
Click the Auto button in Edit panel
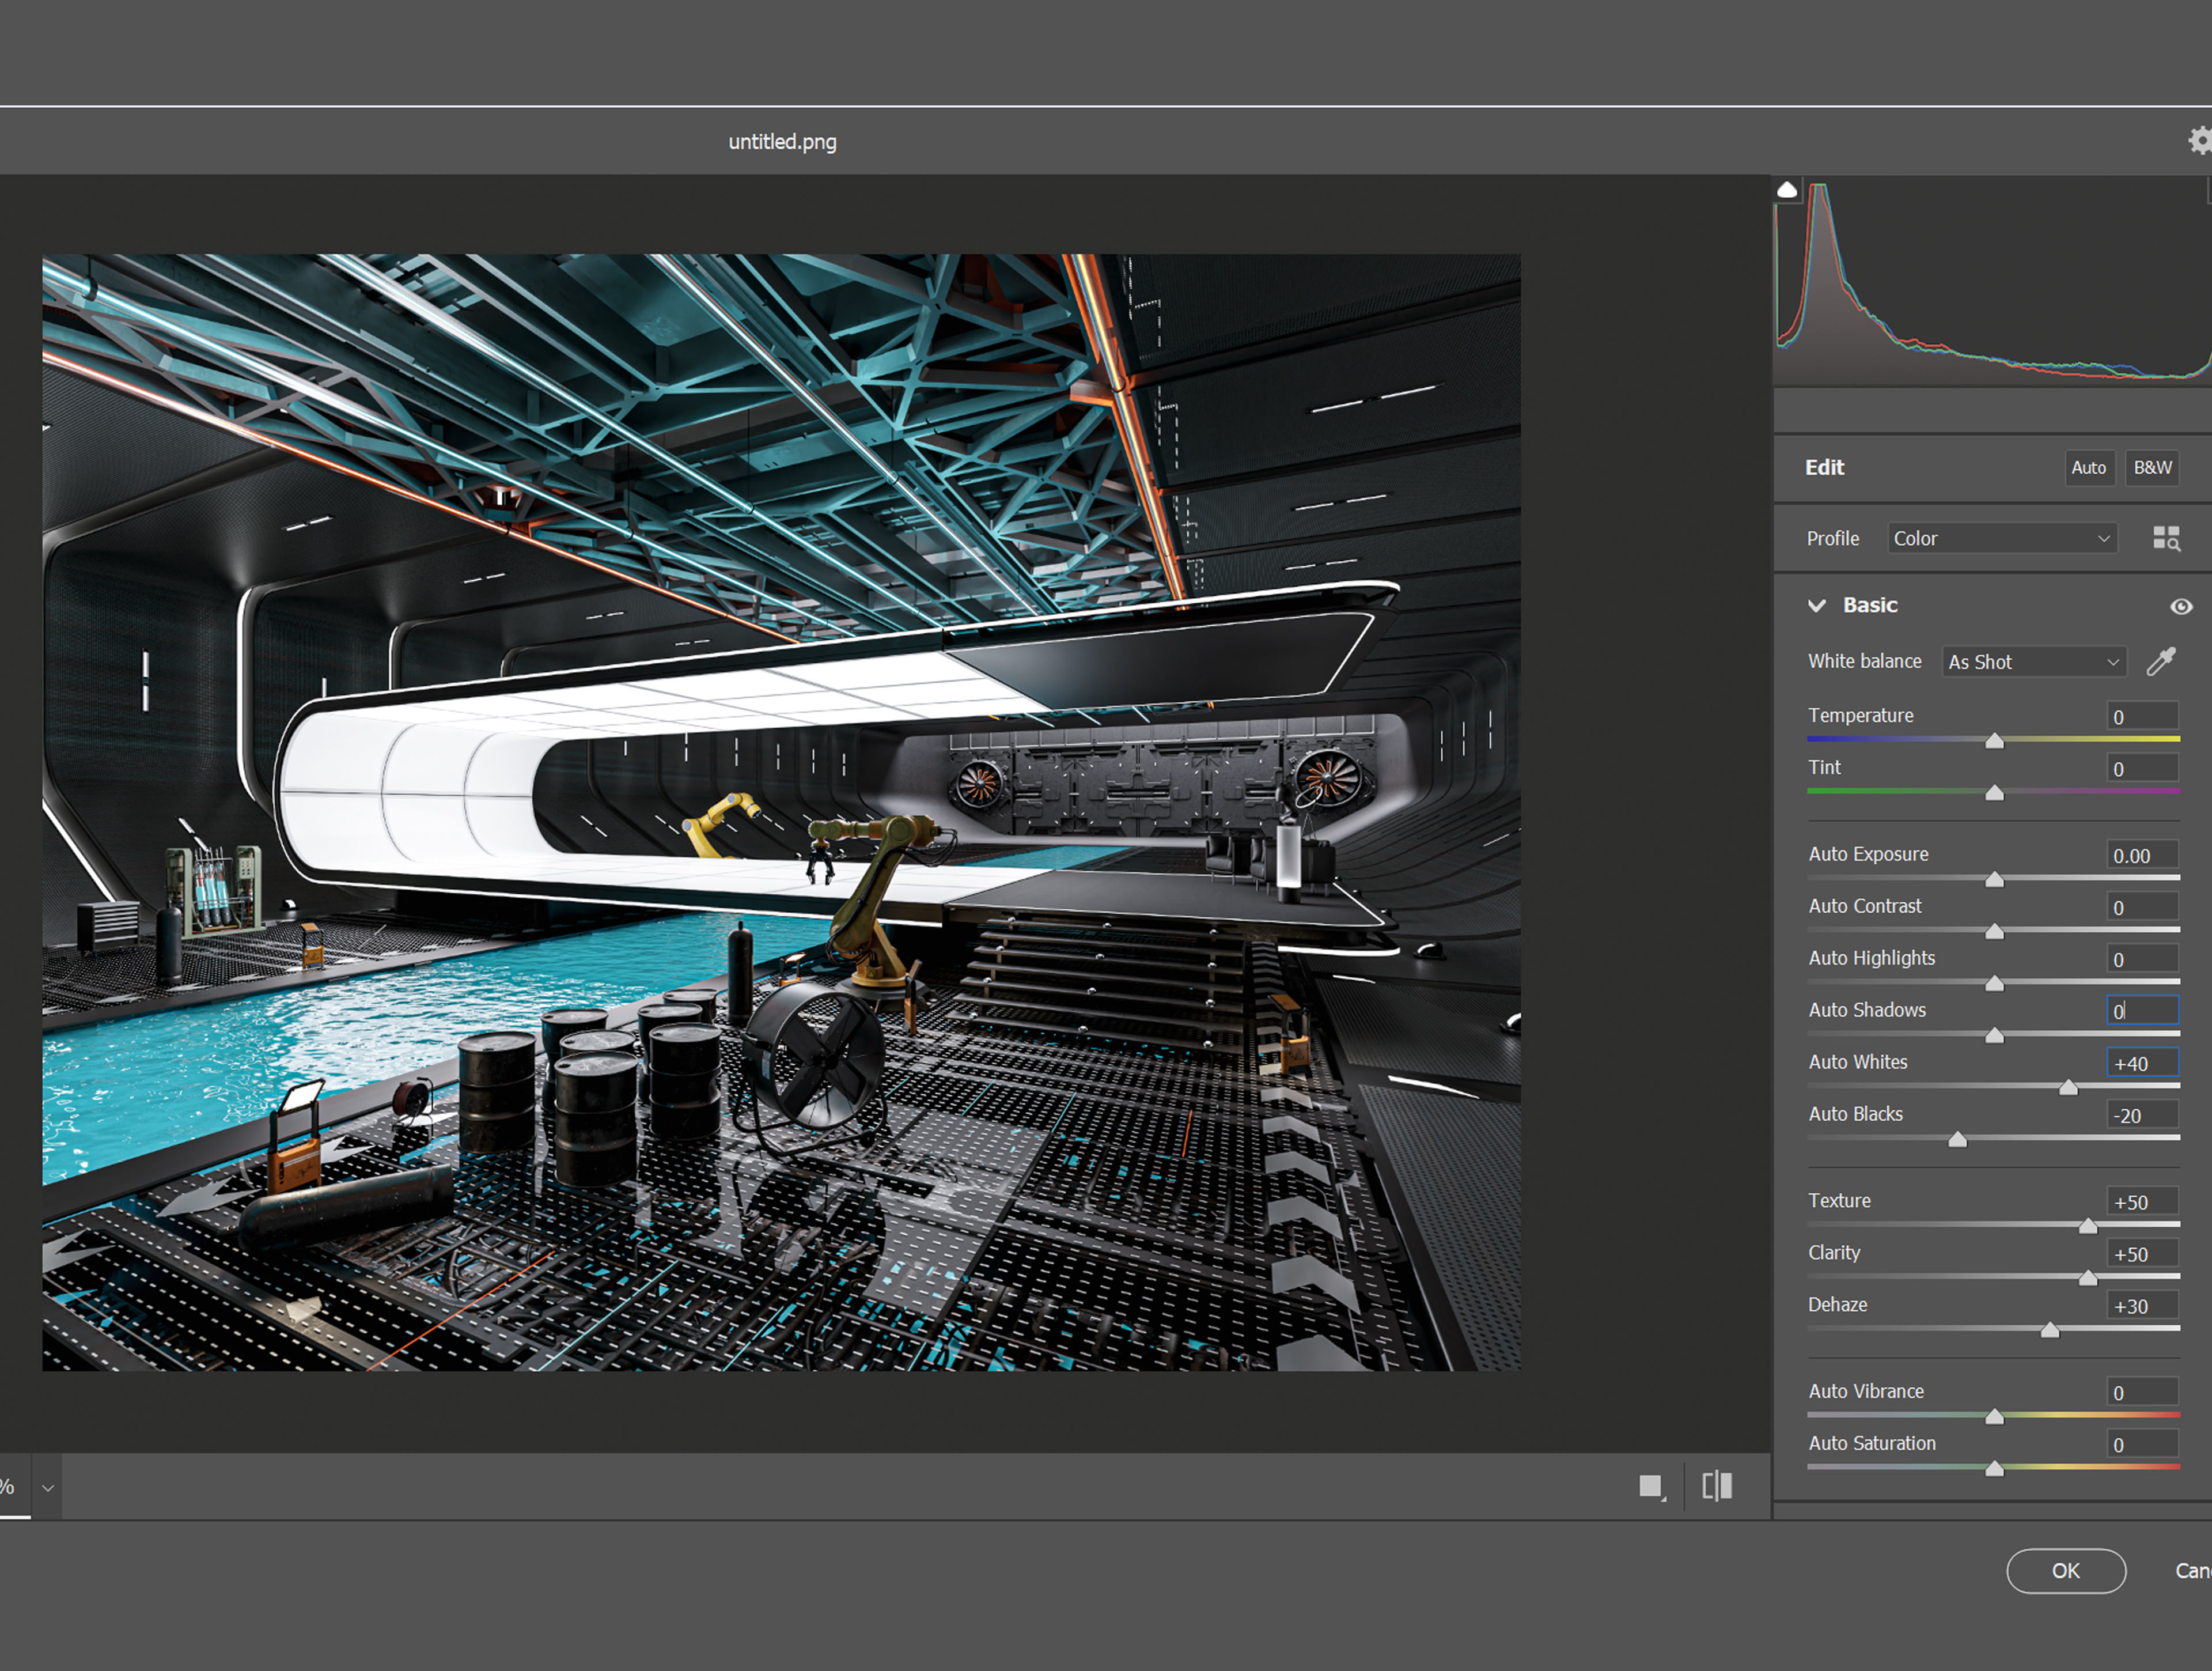click(2088, 467)
